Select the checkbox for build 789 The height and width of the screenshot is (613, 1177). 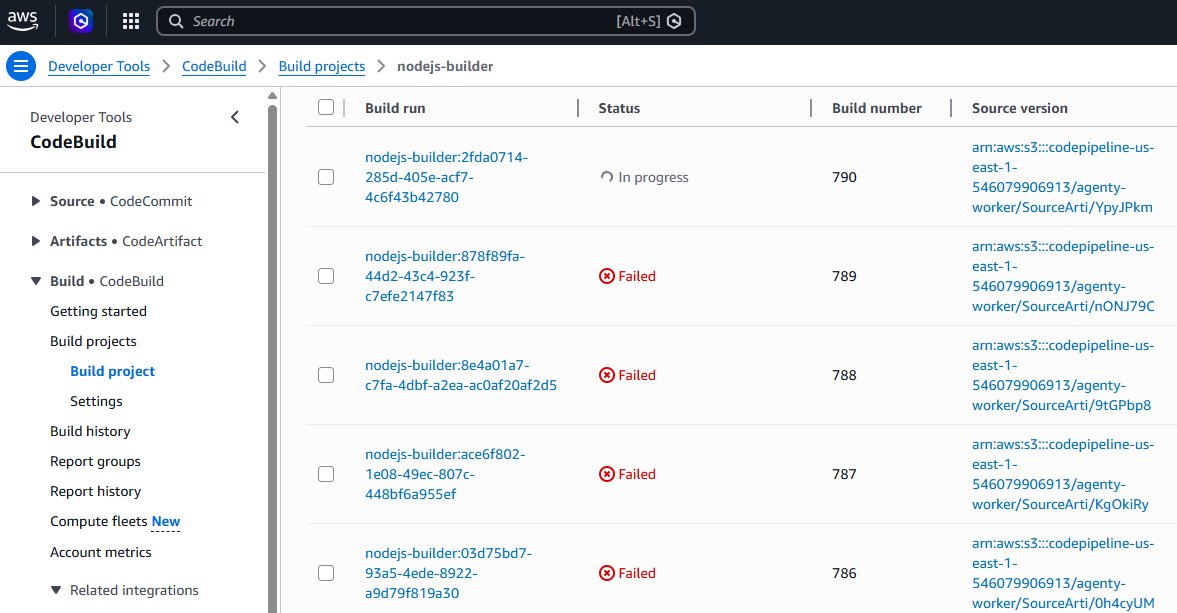click(326, 276)
